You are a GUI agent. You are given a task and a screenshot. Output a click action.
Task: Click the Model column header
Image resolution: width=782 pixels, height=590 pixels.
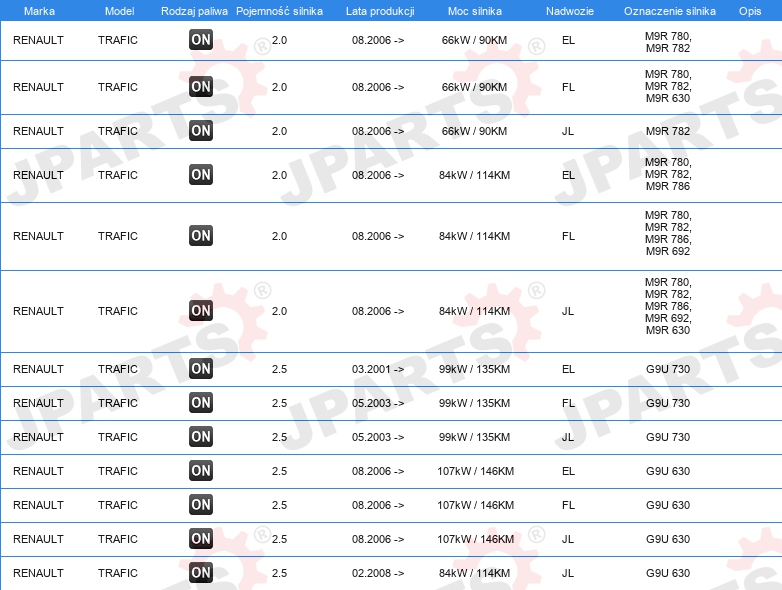(119, 11)
